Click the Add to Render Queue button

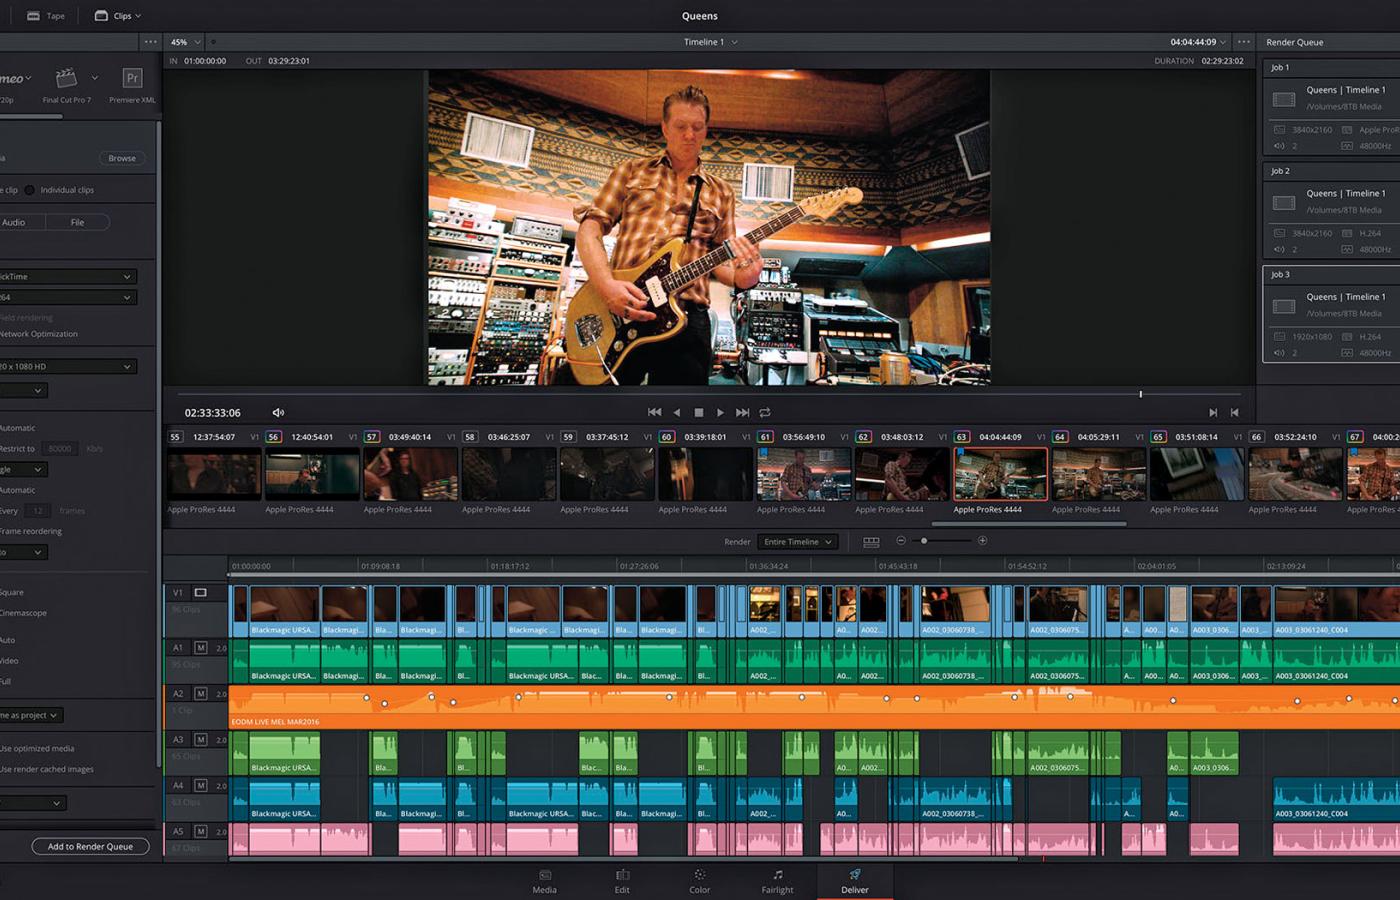click(90, 846)
